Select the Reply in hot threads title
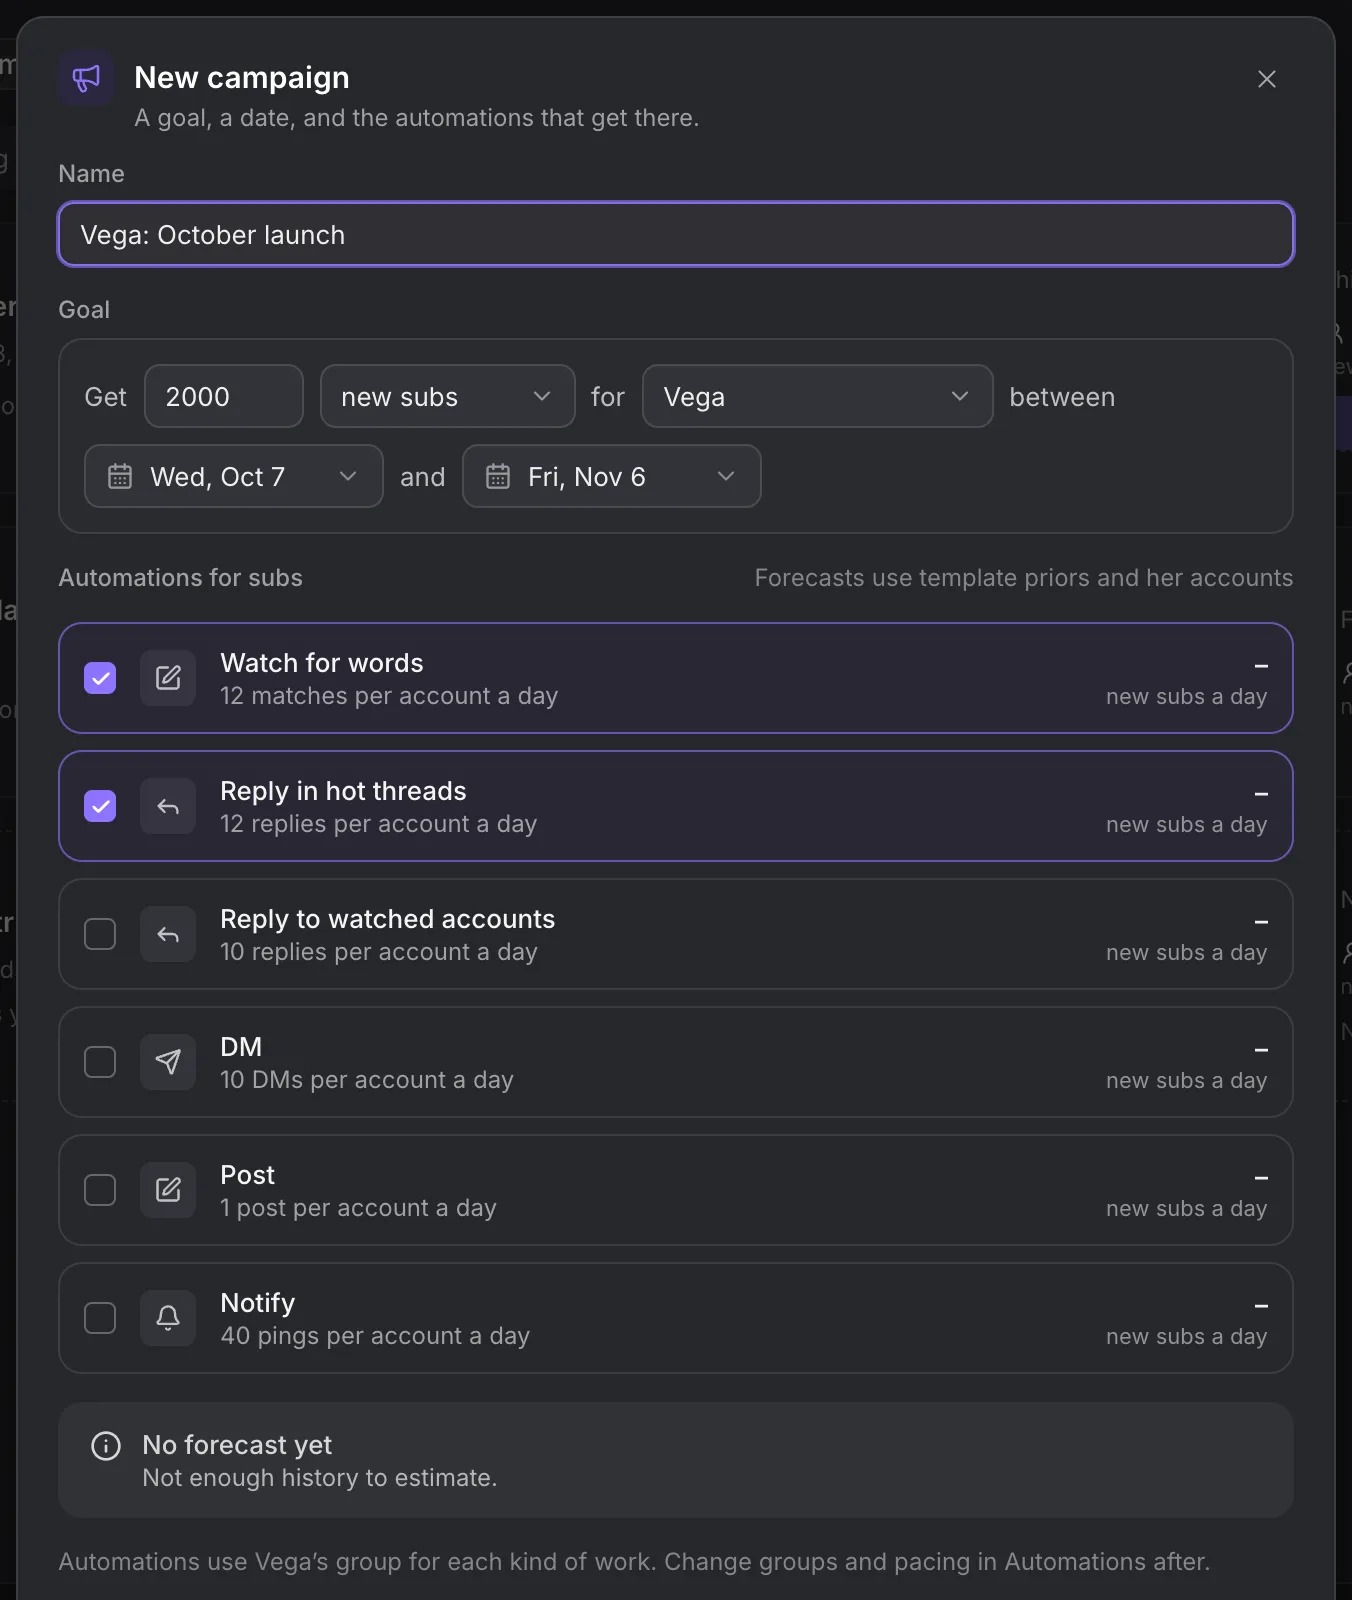Viewport: 1352px width, 1600px height. (343, 791)
